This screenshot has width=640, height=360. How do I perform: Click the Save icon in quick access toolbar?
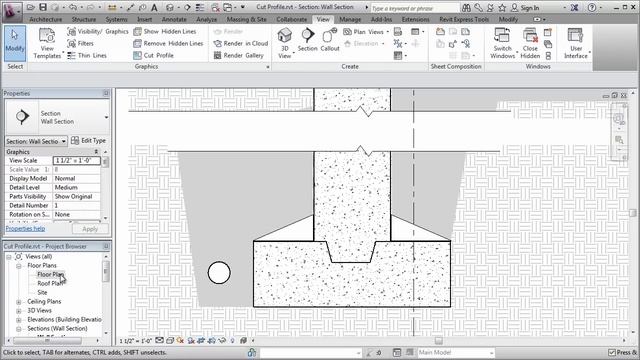(x=42, y=7)
